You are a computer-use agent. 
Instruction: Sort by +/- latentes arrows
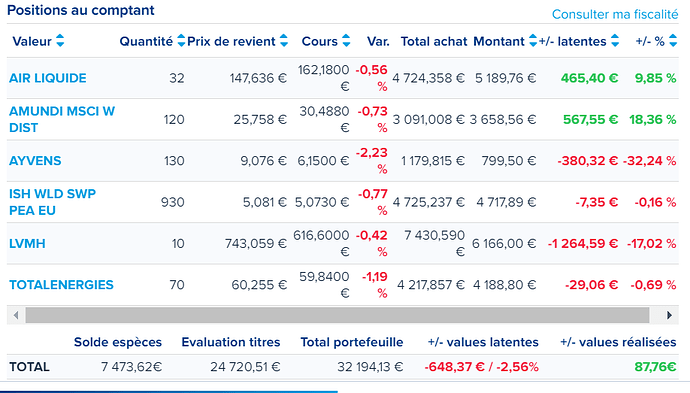click(x=615, y=41)
